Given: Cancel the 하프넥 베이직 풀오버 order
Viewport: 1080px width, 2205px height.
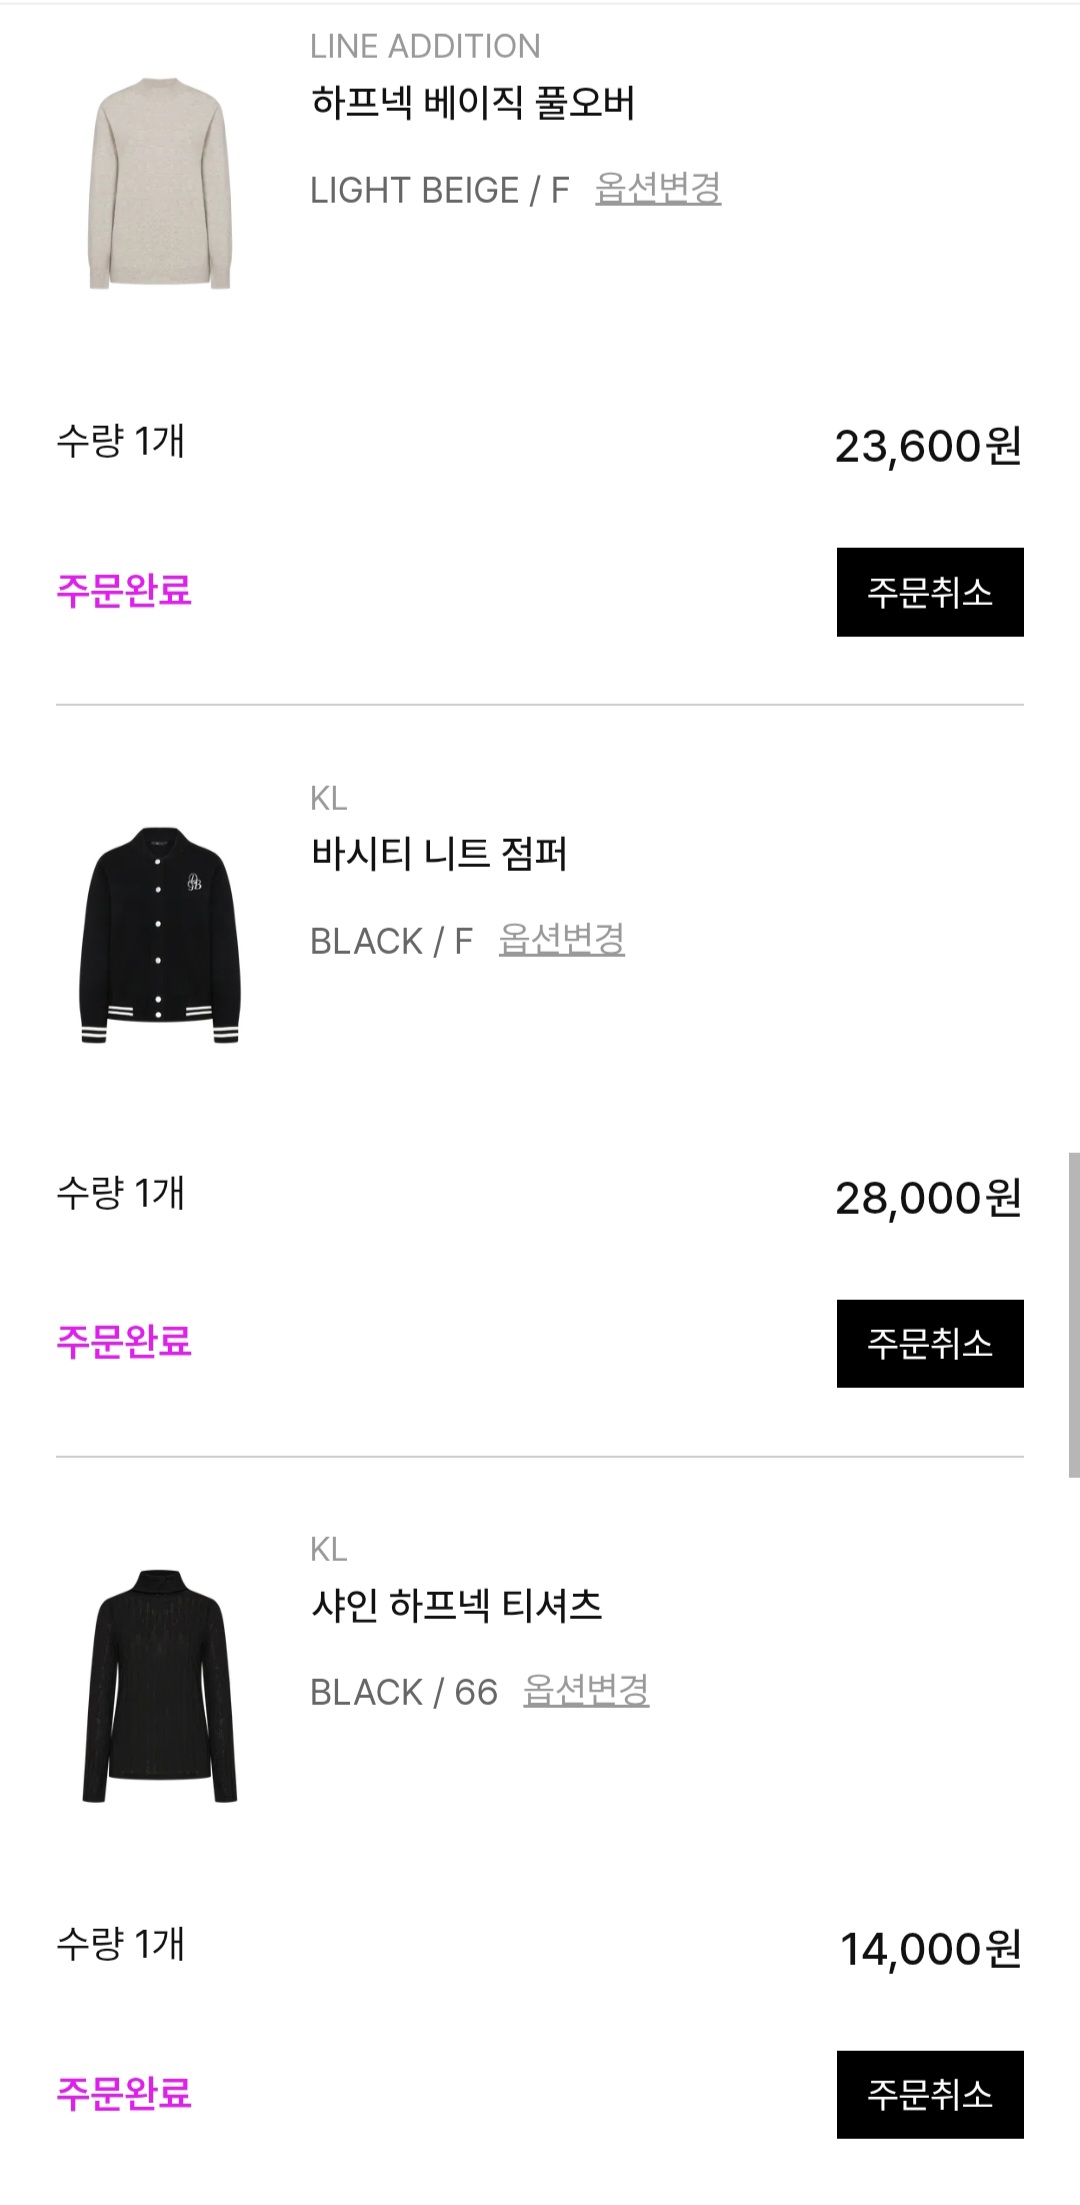Looking at the screenshot, I should pyautogui.click(x=930, y=592).
